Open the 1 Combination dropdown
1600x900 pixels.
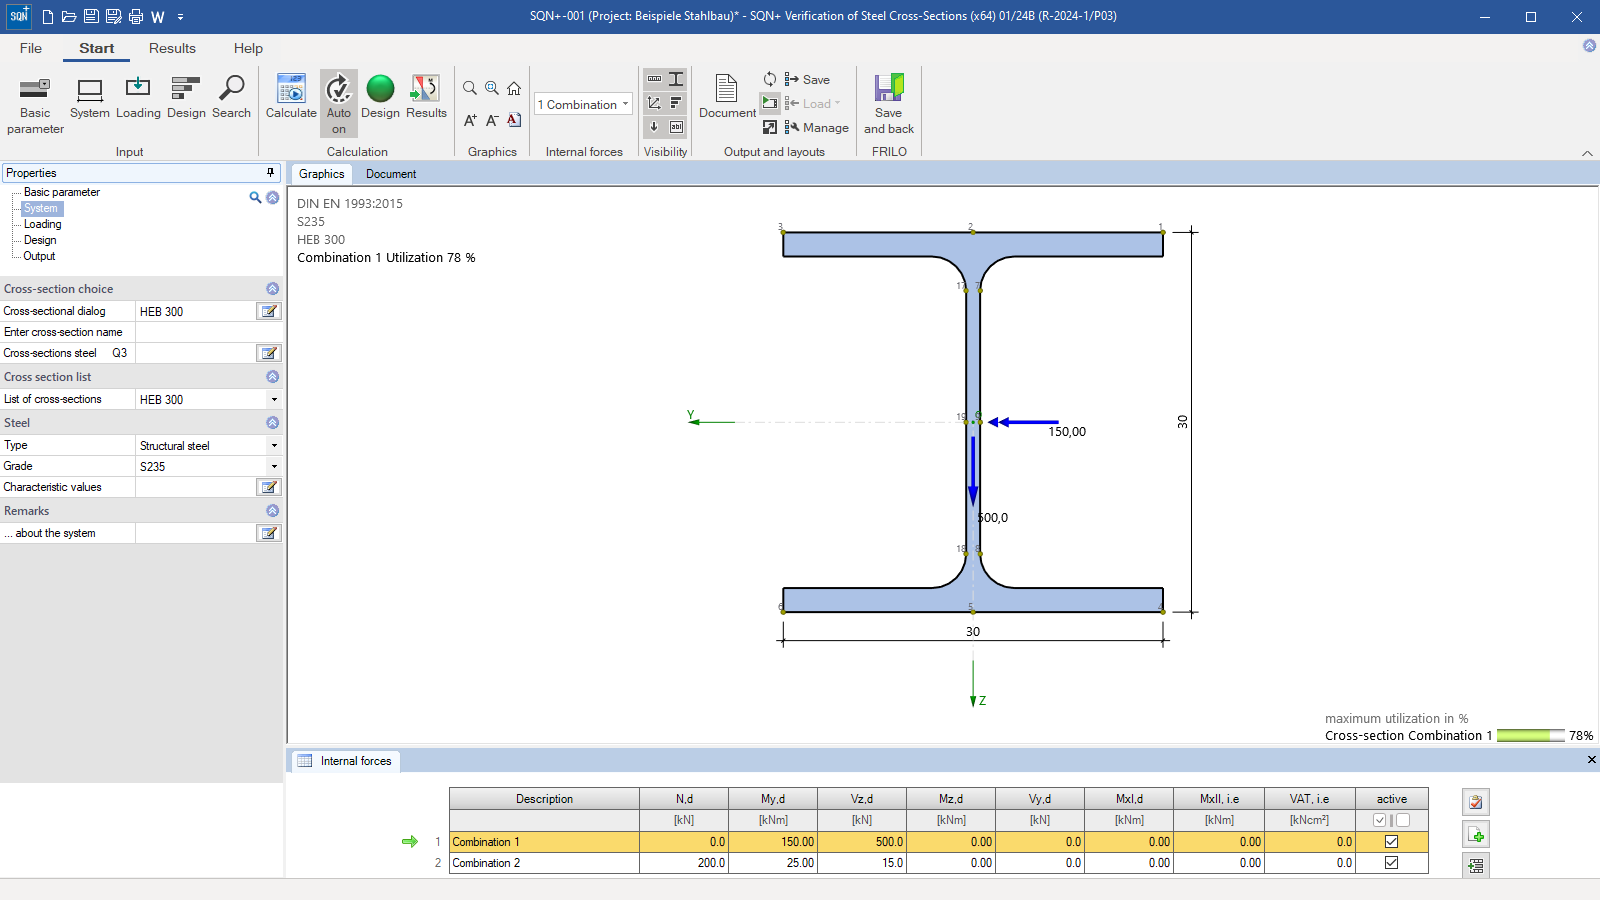tap(583, 104)
